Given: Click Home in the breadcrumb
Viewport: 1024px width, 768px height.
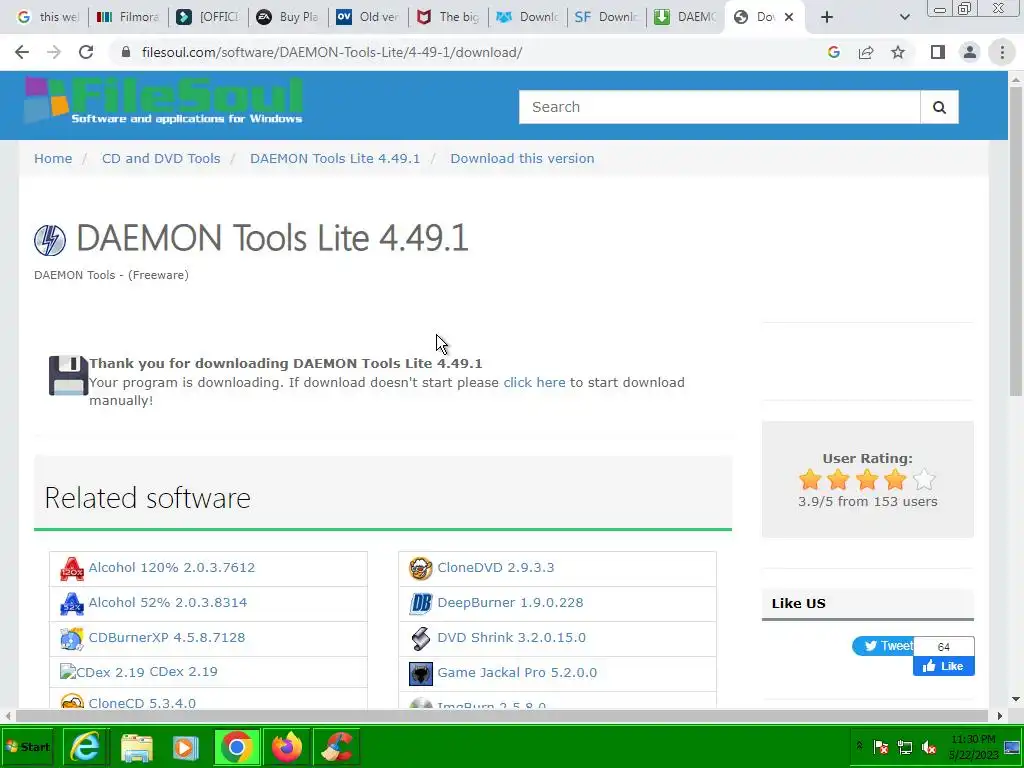Looking at the screenshot, I should (x=53, y=159).
